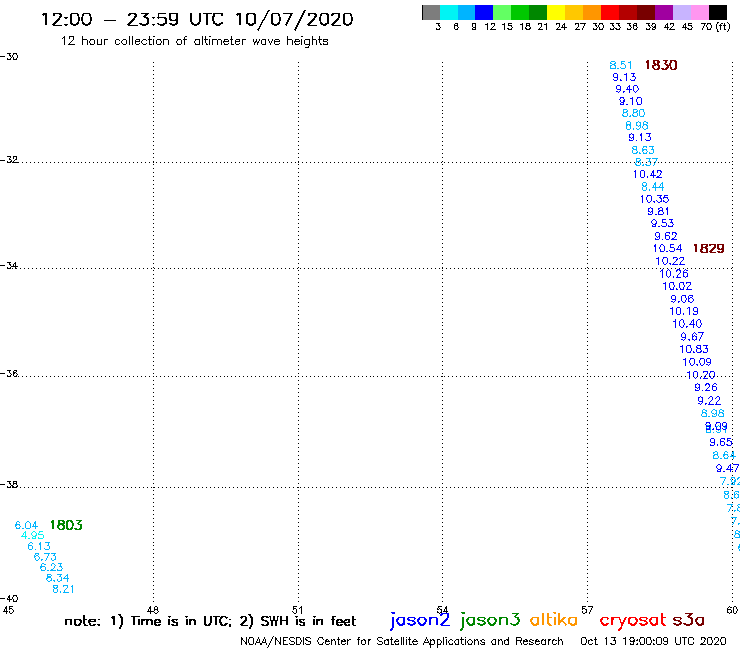Viewport: 740px width, 650px height.
Task: Click the NOAA/NESDIS Center credit line
Action: (402, 641)
